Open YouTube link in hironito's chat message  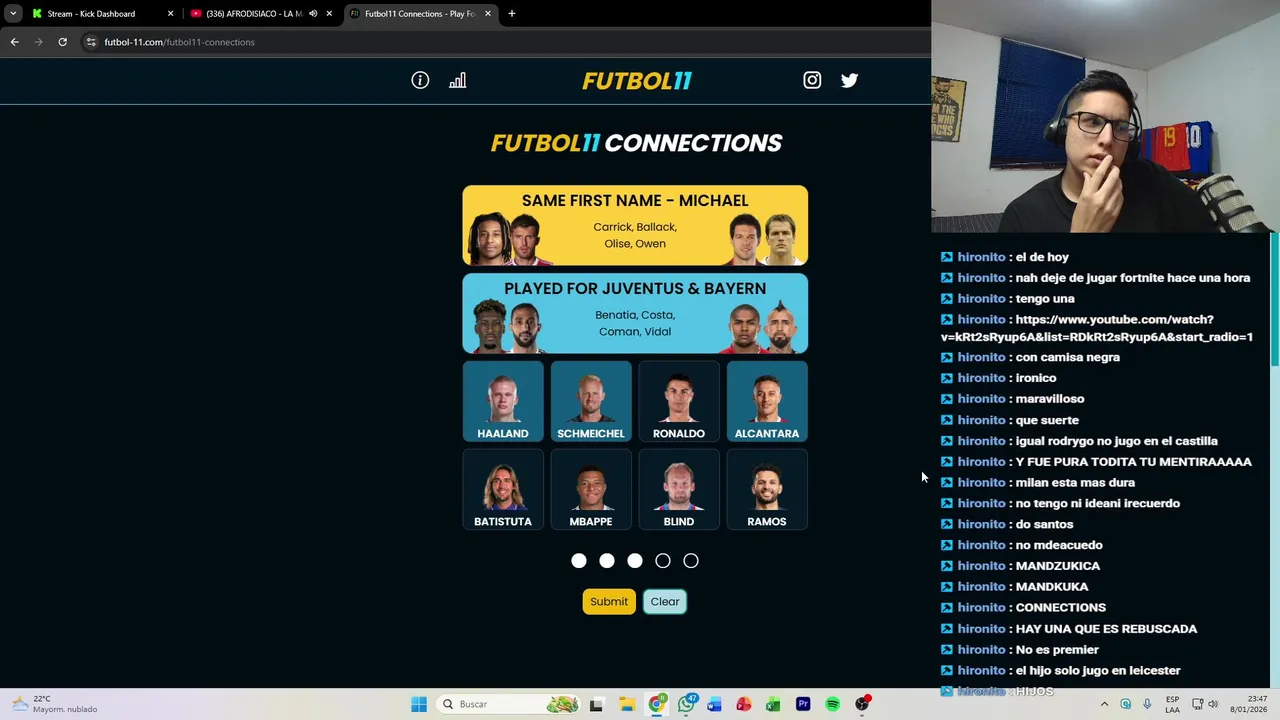click(x=1097, y=328)
